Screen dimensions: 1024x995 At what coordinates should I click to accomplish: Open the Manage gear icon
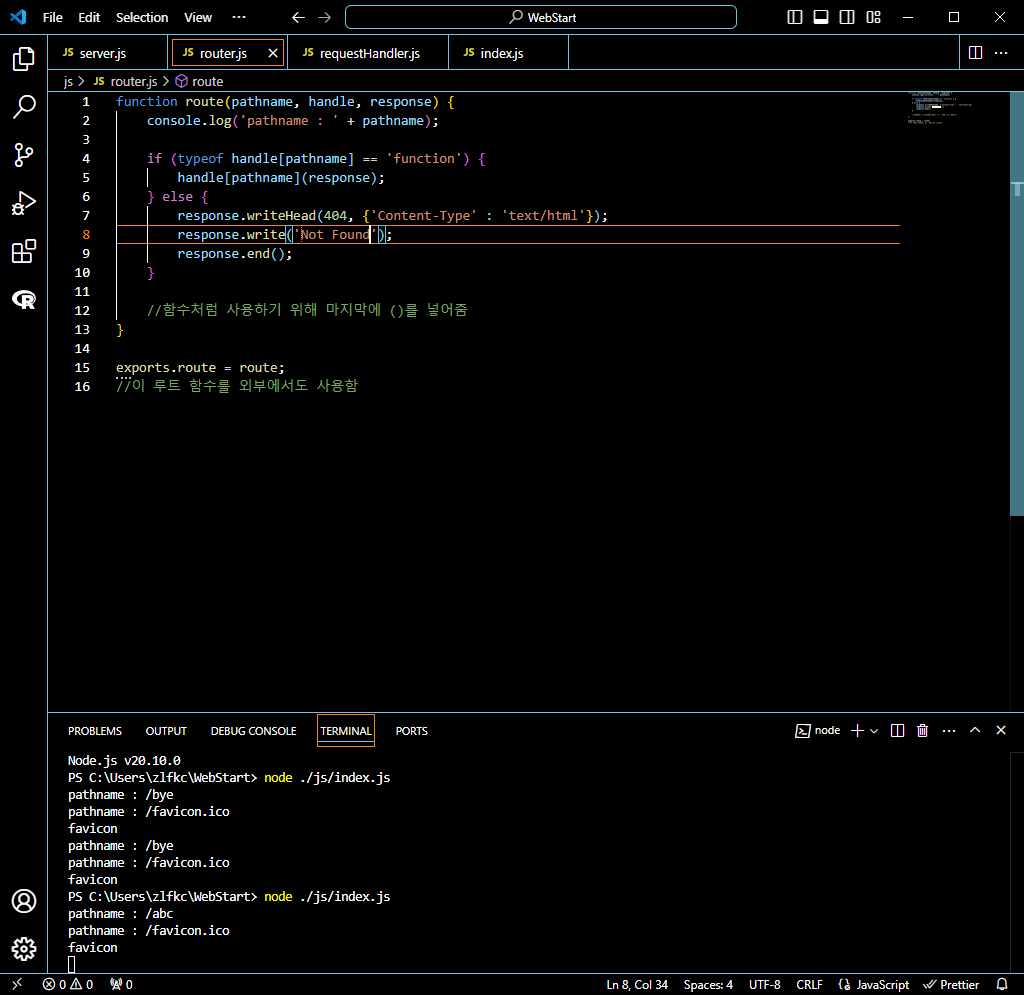[24, 949]
